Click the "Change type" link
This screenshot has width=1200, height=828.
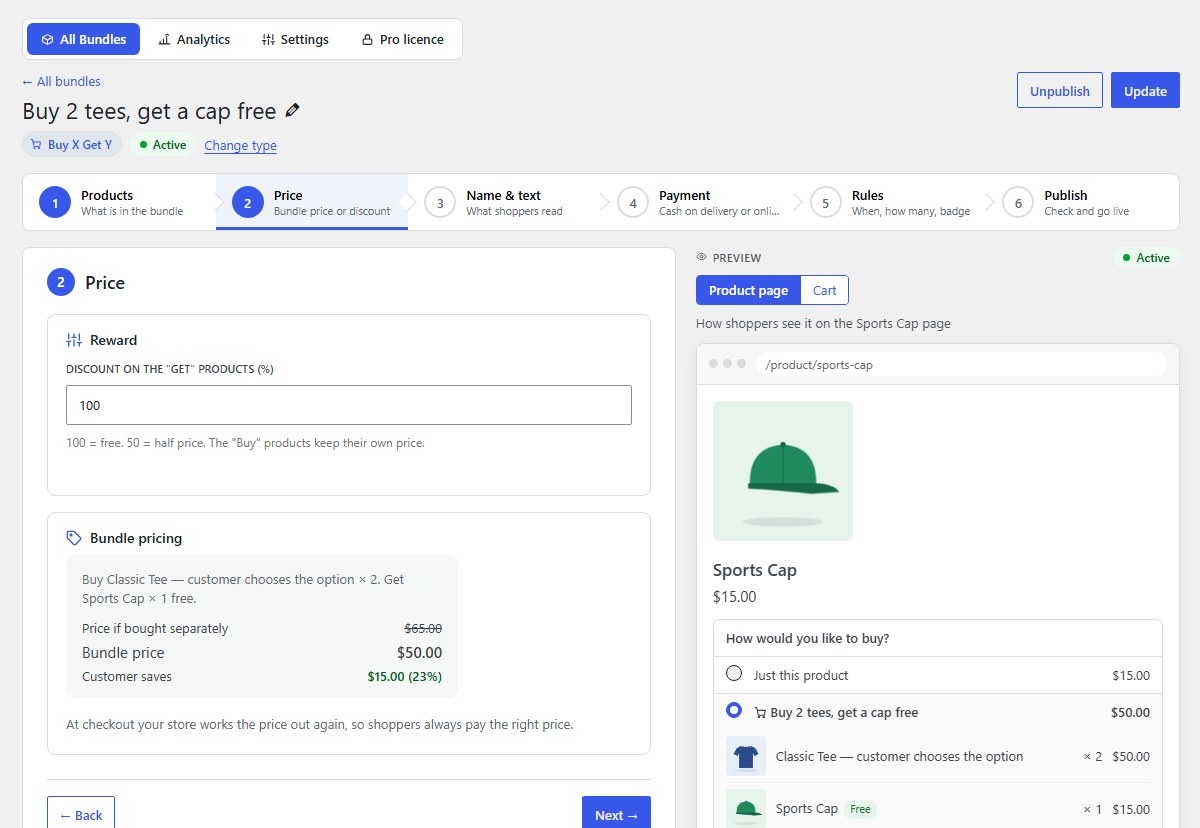[241, 145]
